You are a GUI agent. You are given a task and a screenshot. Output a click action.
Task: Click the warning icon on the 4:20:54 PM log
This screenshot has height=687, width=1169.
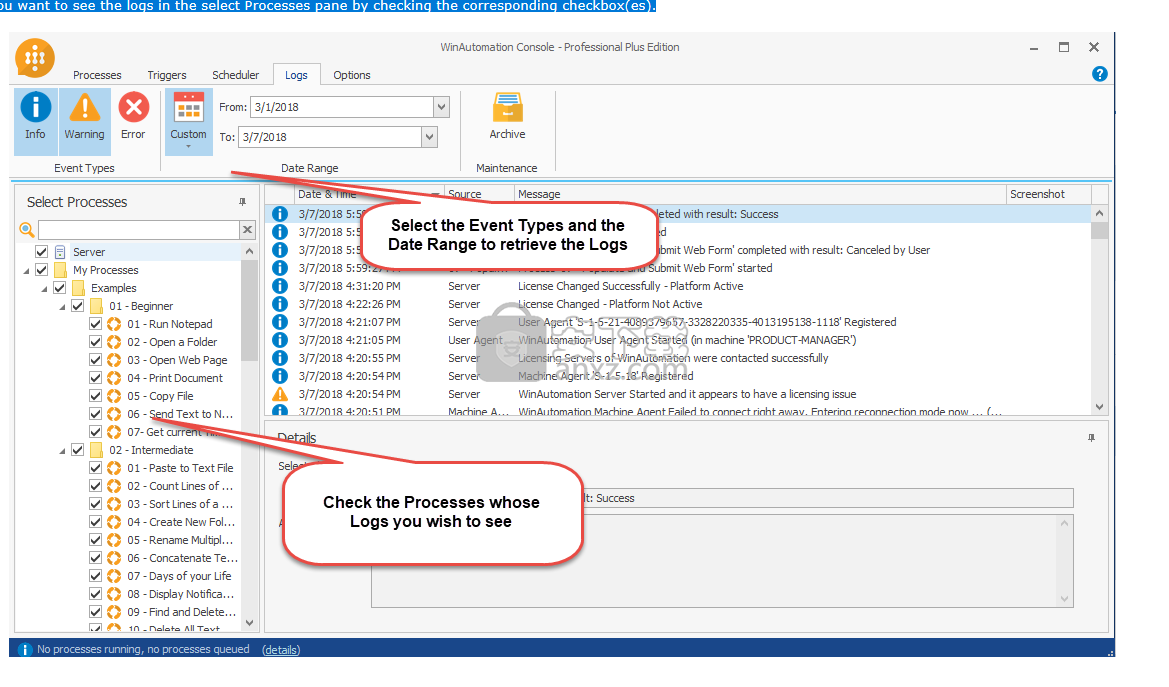280,394
